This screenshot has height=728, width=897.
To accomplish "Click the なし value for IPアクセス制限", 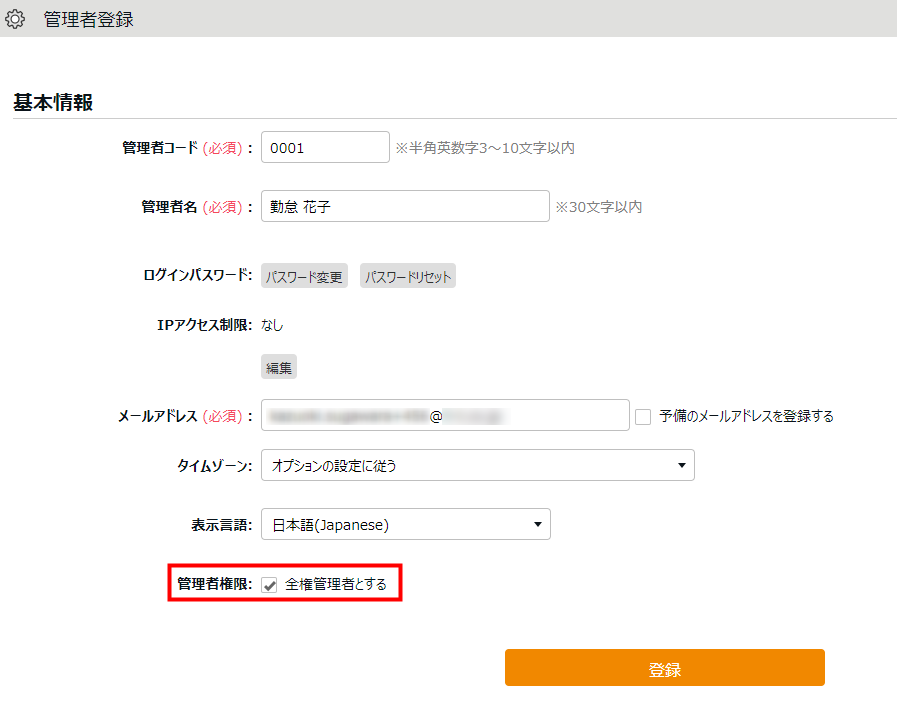I will click(272, 324).
